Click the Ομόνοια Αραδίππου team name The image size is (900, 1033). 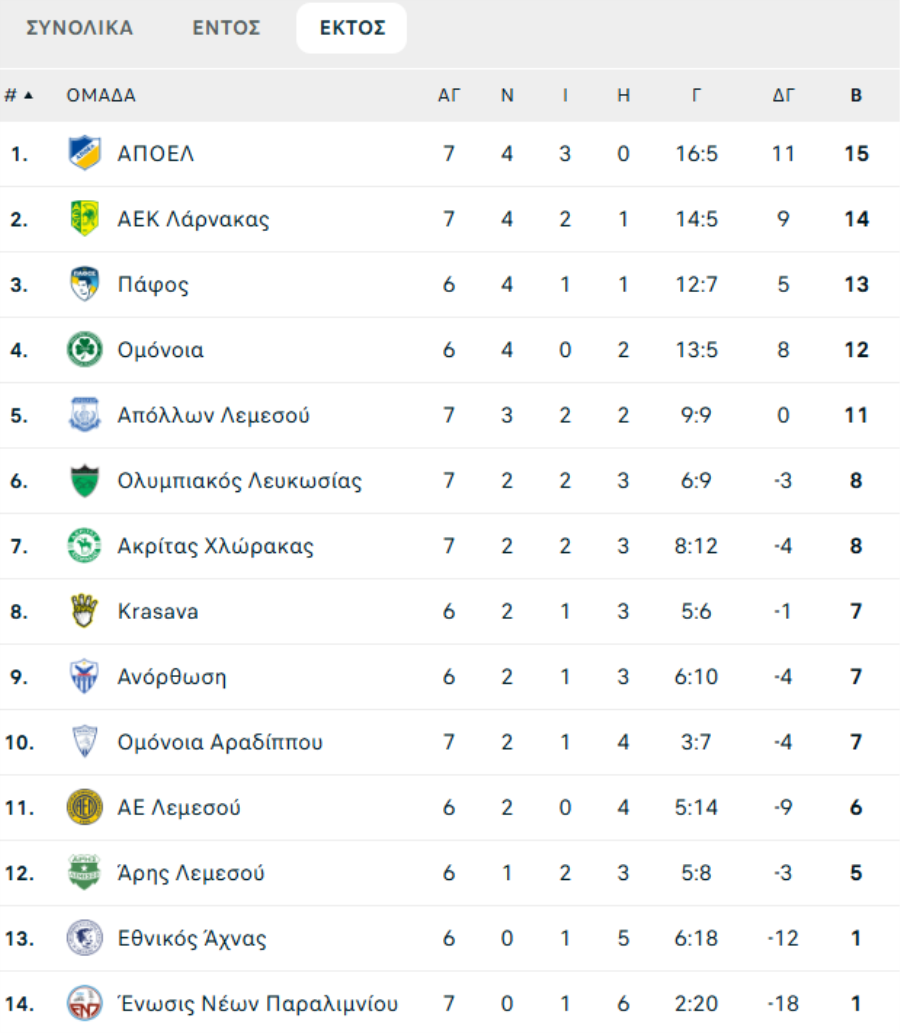click(220, 742)
